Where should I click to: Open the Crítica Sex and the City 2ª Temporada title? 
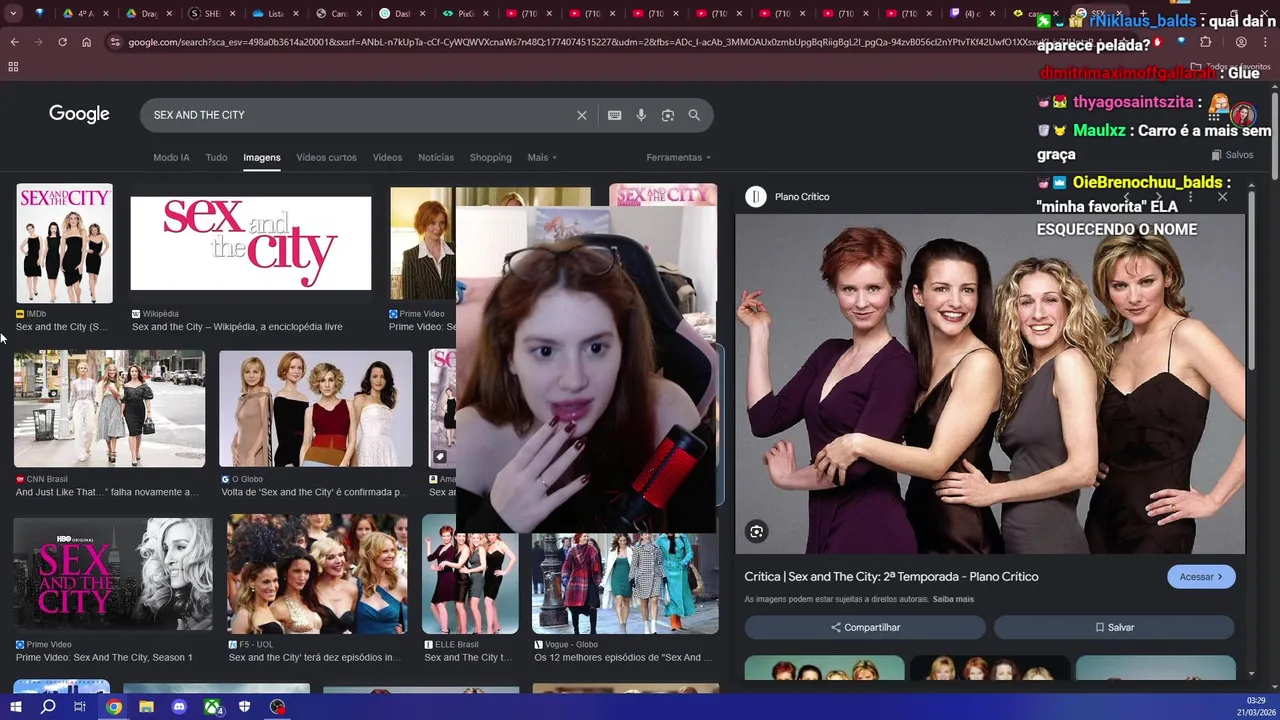click(x=891, y=577)
